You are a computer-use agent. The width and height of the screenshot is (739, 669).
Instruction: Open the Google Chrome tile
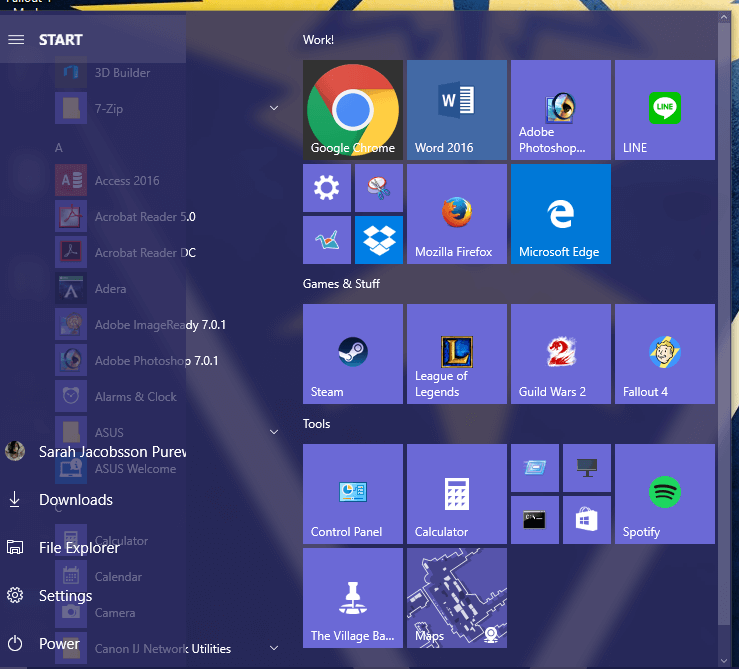click(353, 110)
